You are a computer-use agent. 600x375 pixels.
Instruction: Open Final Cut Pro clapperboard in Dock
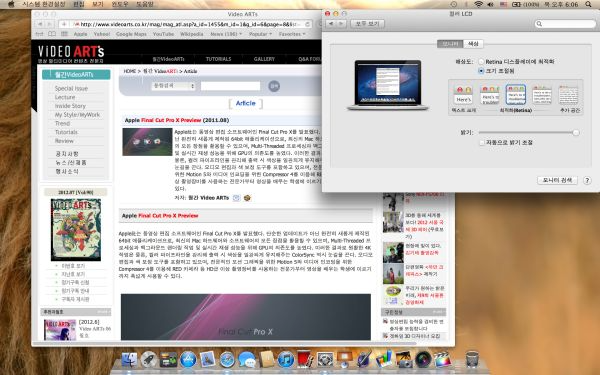tap(443, 359)
